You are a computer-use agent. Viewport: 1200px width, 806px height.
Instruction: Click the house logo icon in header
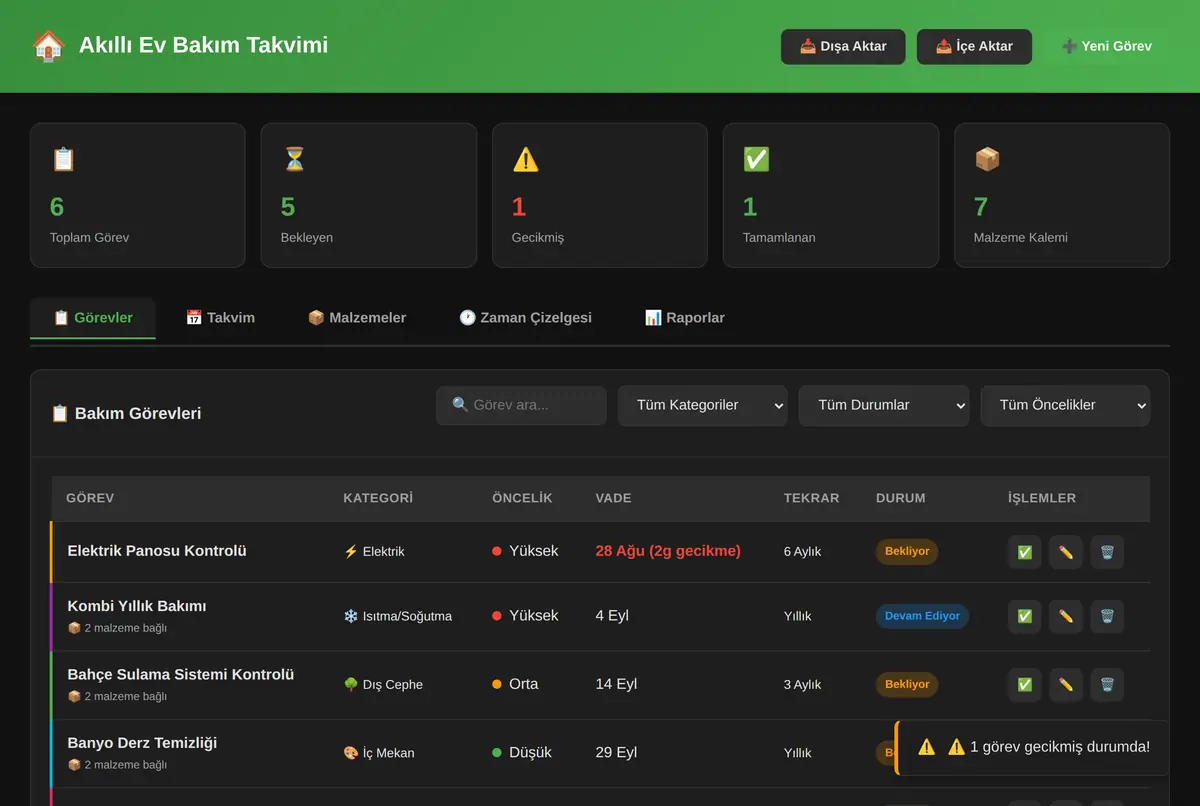[48, 46]
